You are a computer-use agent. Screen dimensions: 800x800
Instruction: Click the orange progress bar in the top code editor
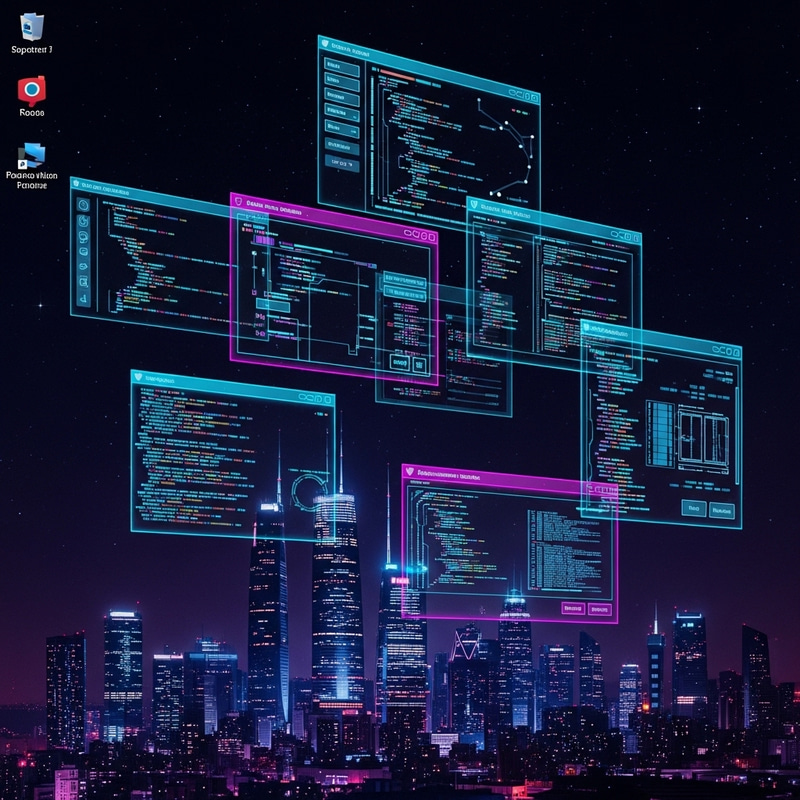coord(398,73)
